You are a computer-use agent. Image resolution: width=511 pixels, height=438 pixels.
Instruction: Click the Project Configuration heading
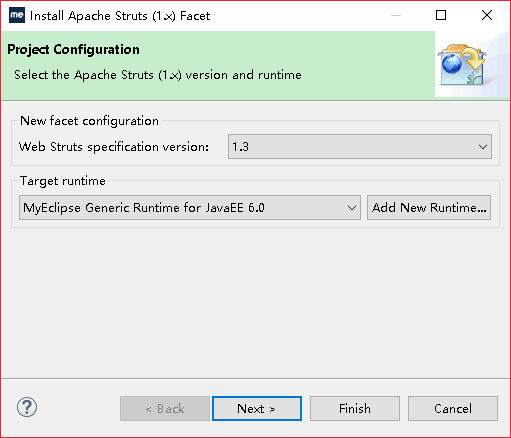pyautogui.click(x=73, y=49)
